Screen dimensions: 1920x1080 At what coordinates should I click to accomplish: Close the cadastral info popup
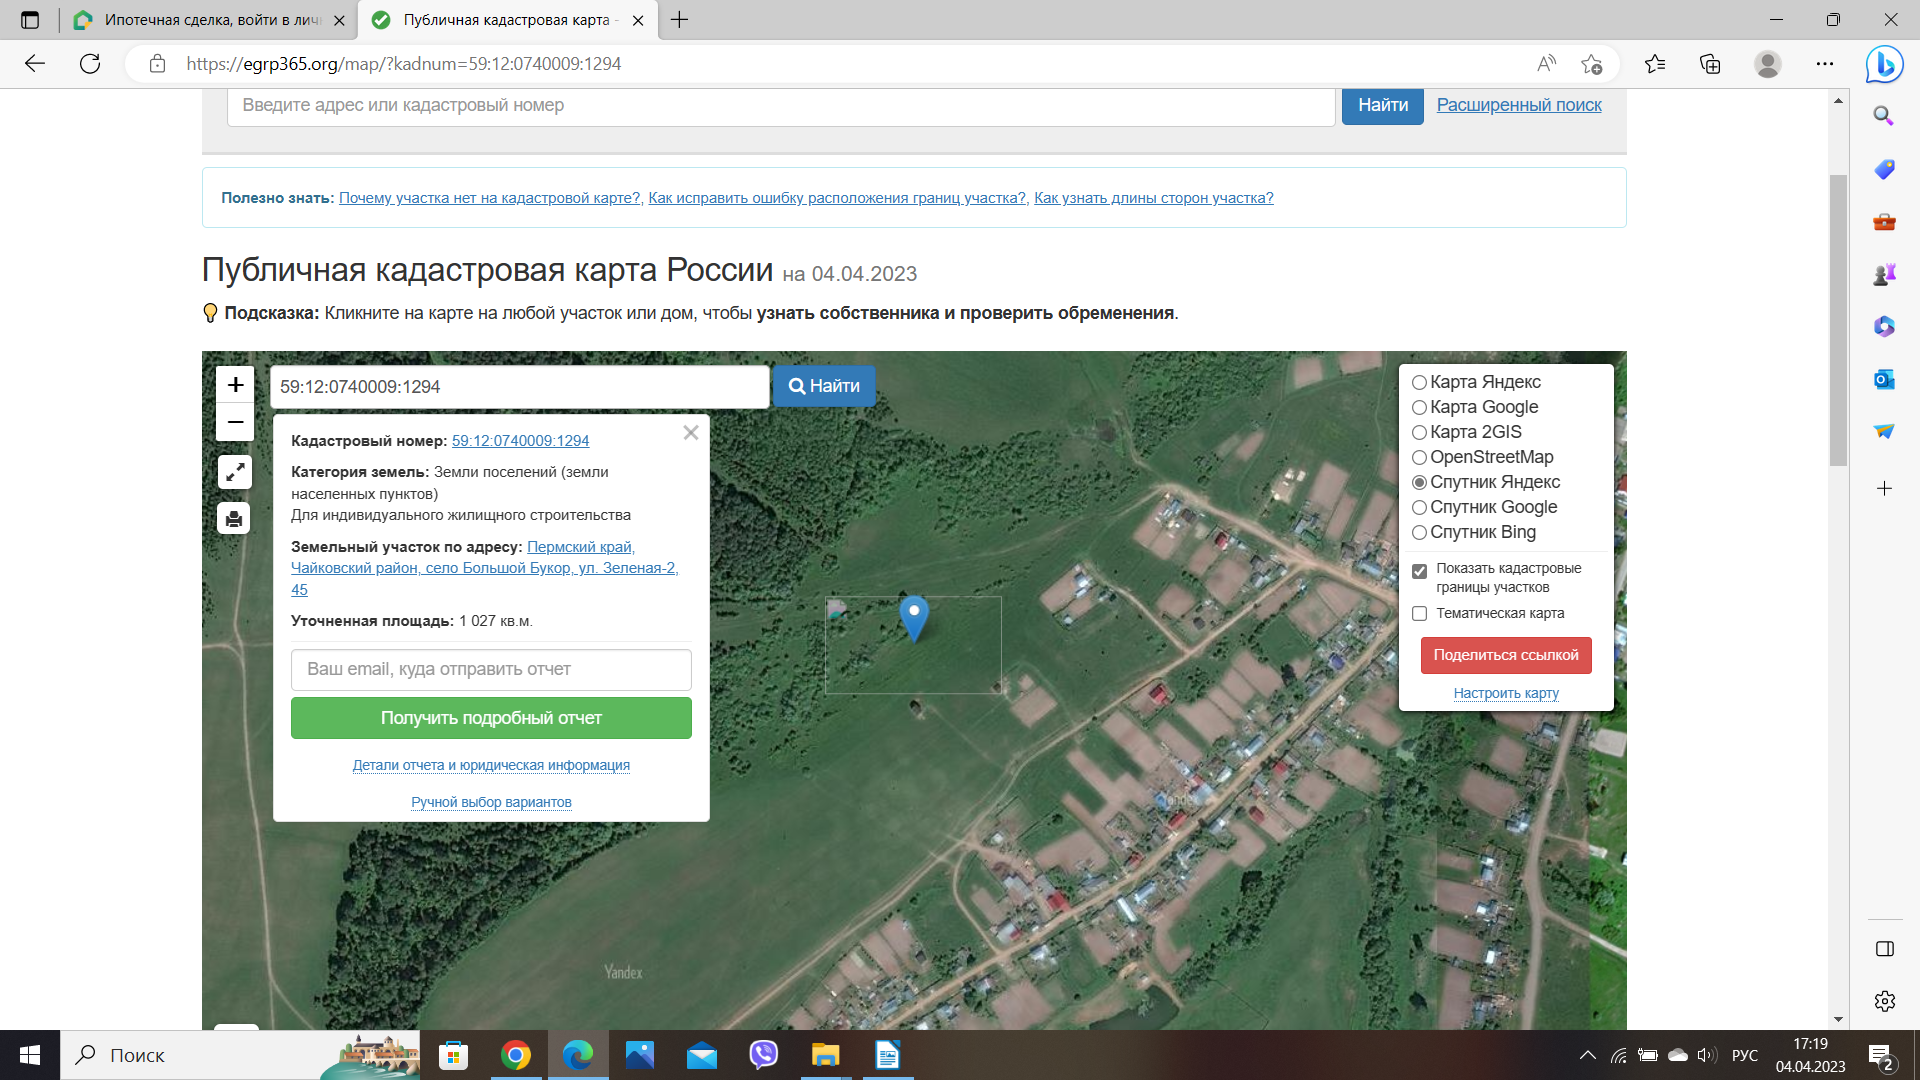coord(691,433)
